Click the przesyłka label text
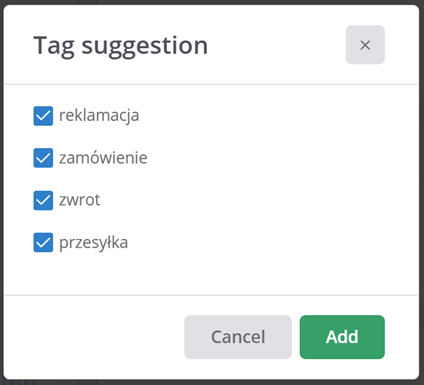The width and height of the screenshot is (424, 385). click(93, 243)
